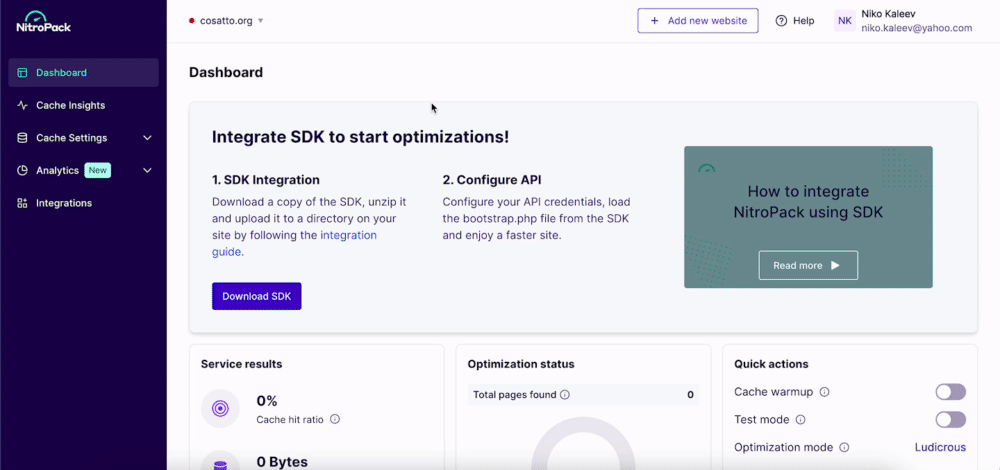Viewport: 1000px width, 470px height.
Task: Open the cosatto.org website dropdown
Action: pyautogui.click(x=226, y=21)
